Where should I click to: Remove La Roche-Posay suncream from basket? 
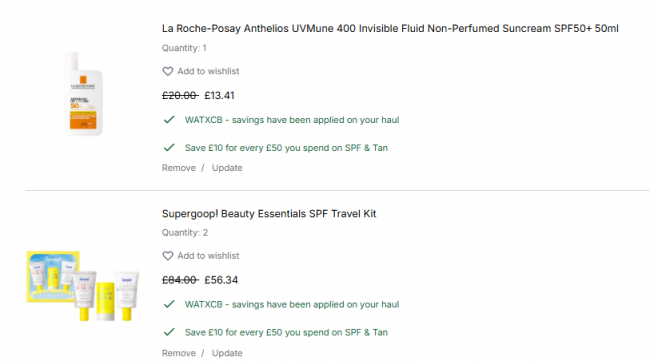(179, 168)
